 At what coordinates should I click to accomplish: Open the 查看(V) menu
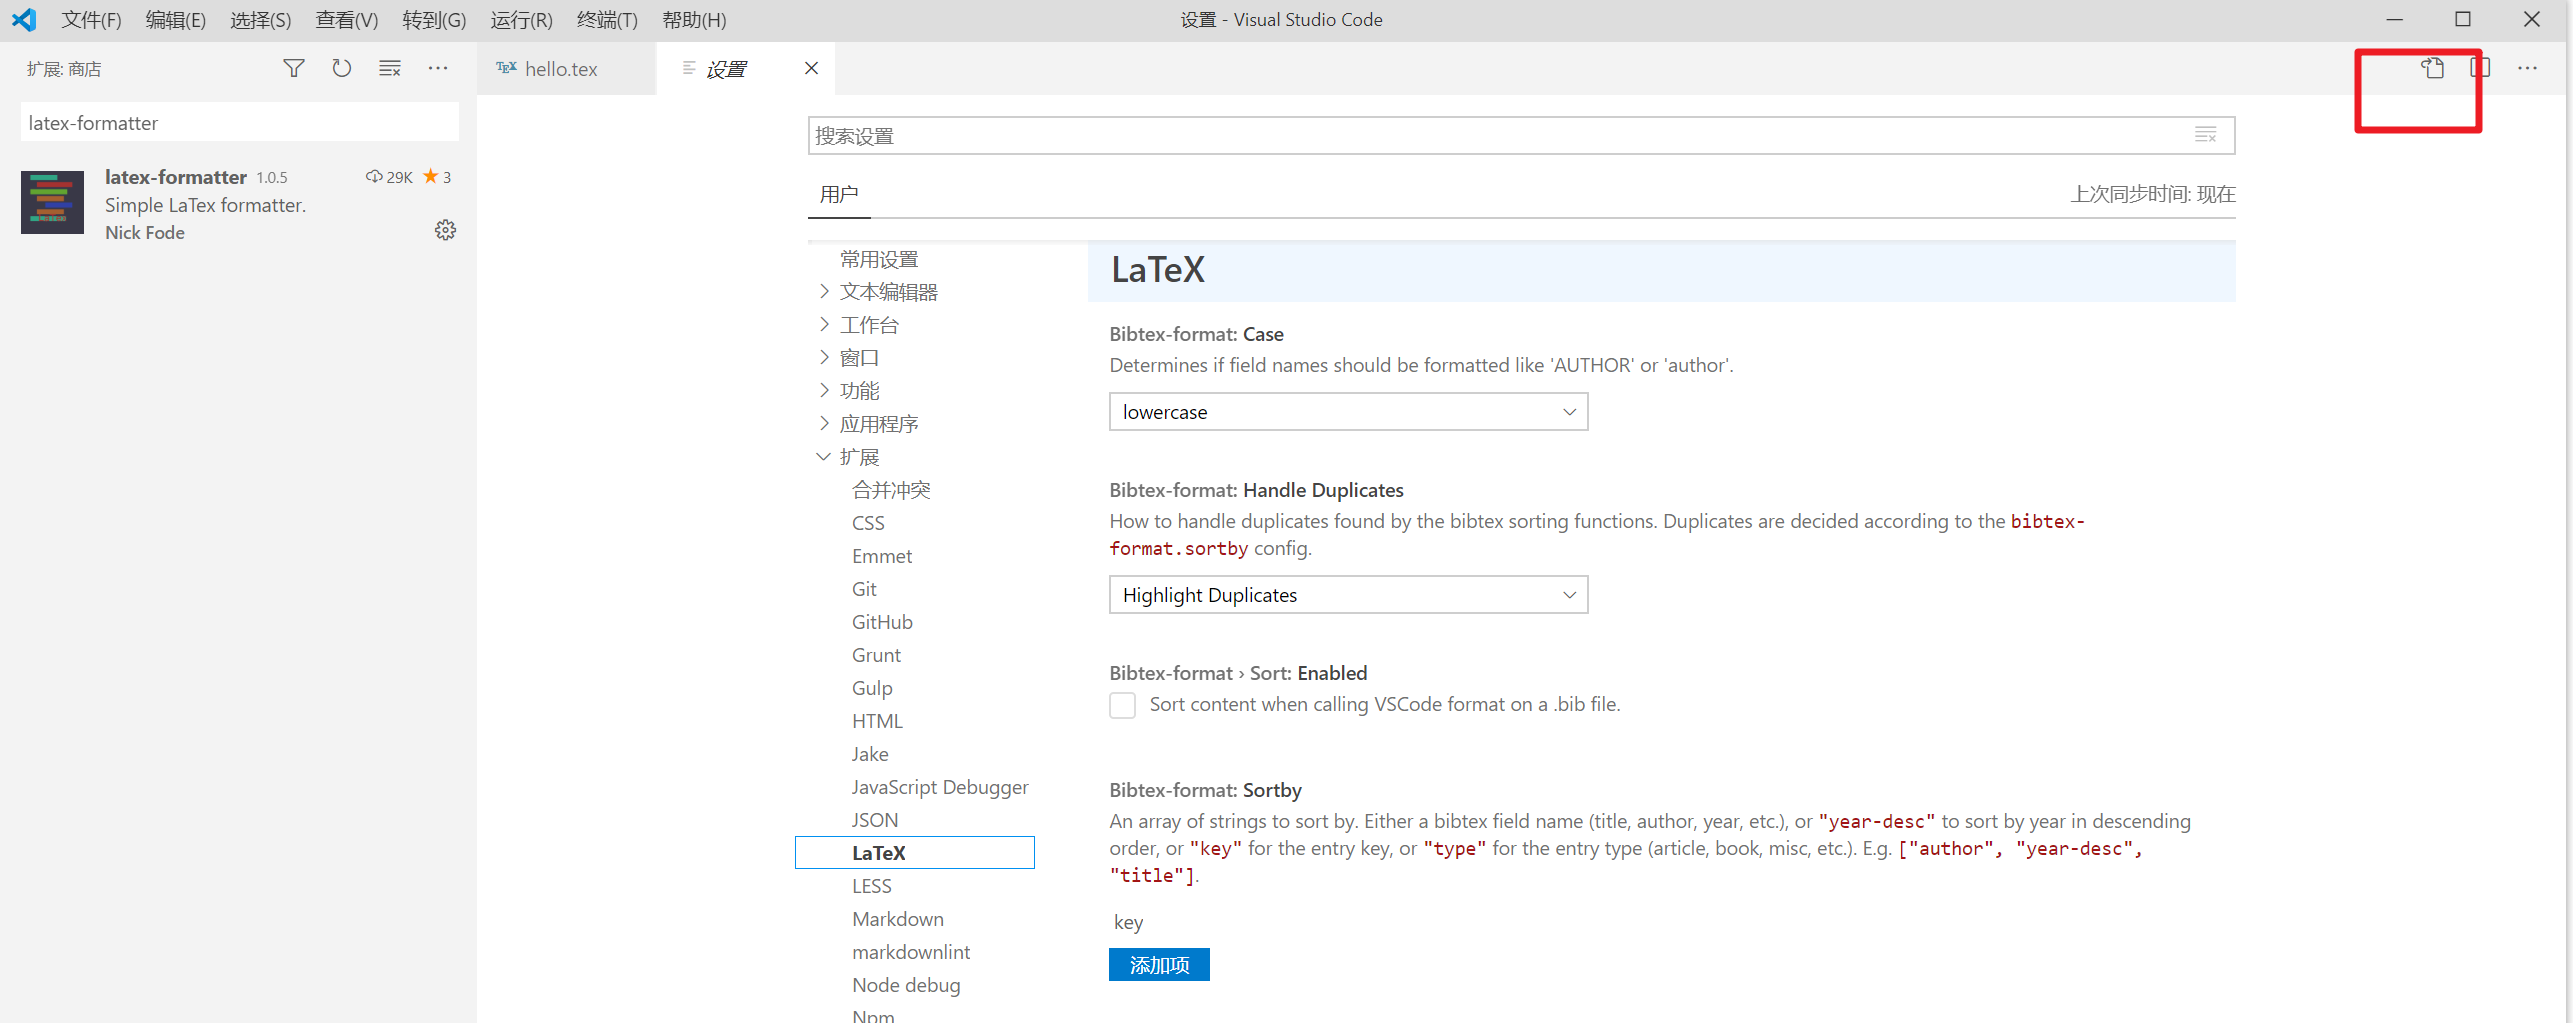pos(346,19)
